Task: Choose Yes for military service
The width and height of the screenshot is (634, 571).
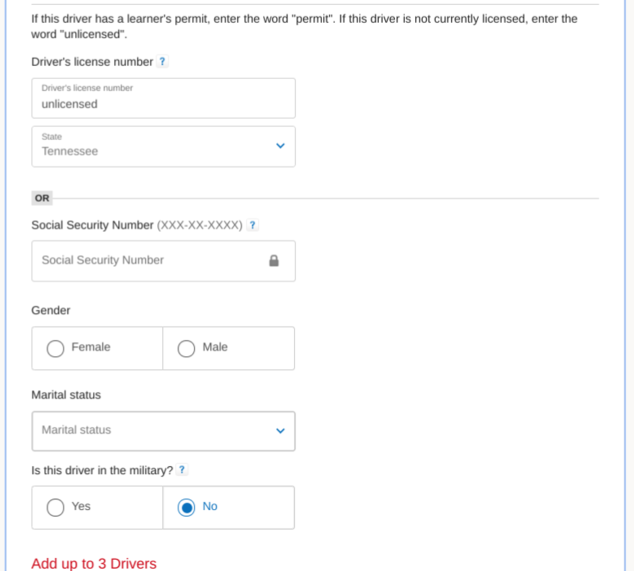Action: click(x=55, y=508)
